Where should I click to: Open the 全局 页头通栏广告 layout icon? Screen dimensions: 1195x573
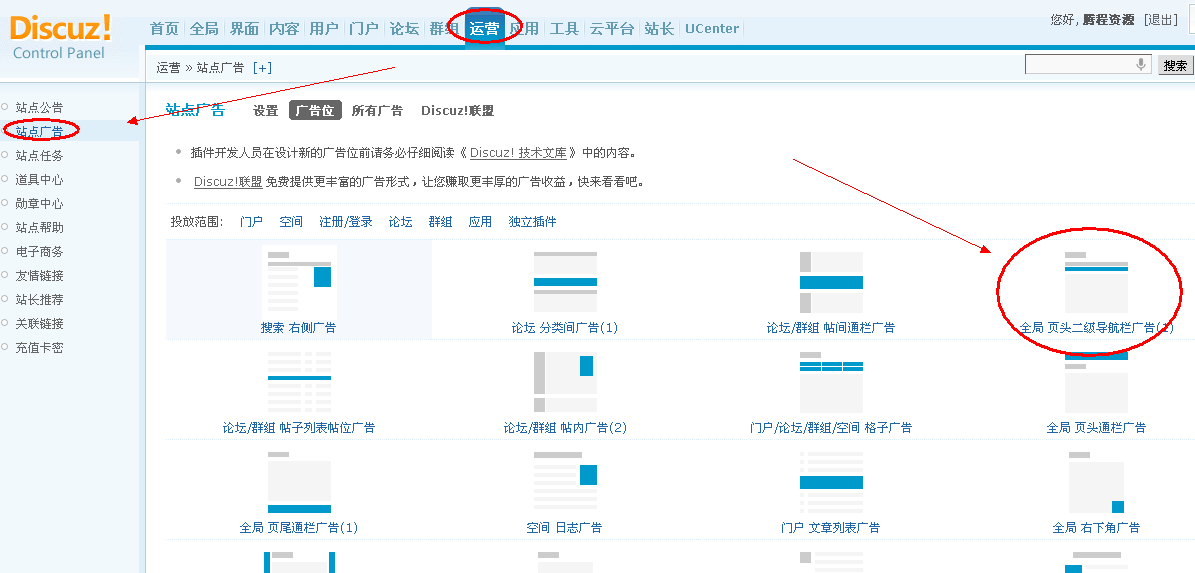tap(1096, 383)
